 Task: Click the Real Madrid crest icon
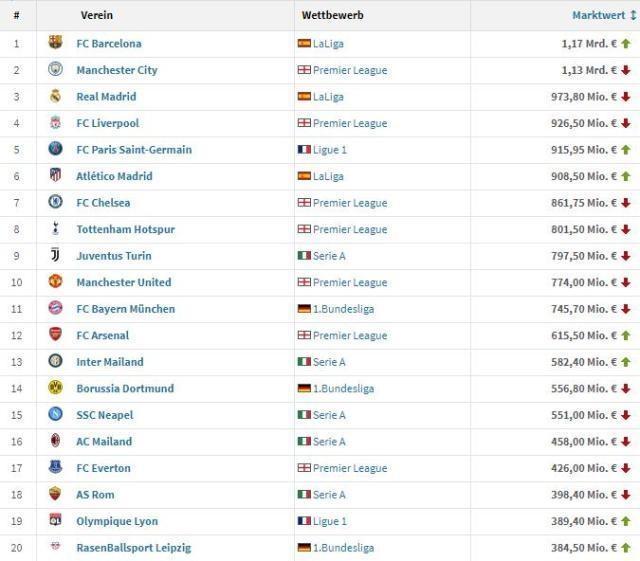[x=55, y=96]
